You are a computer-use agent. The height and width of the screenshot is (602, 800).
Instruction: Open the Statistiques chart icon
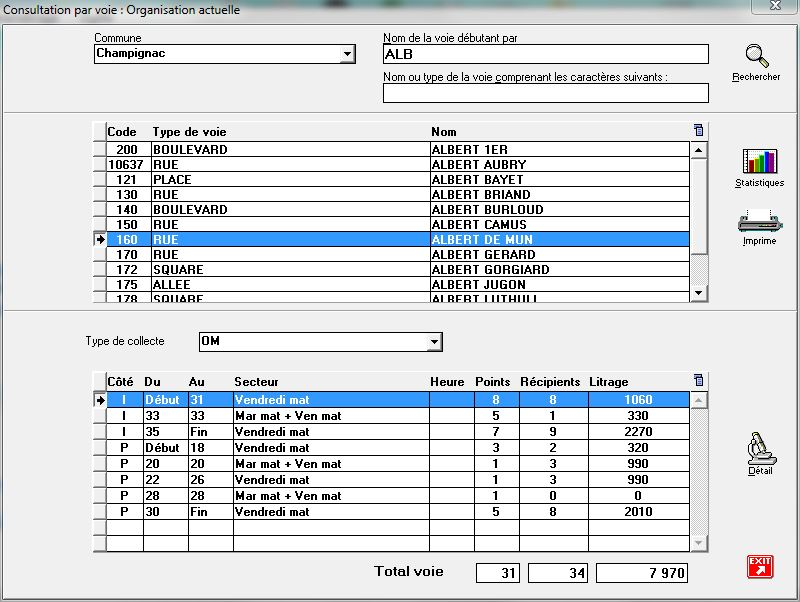pos(759,162)
